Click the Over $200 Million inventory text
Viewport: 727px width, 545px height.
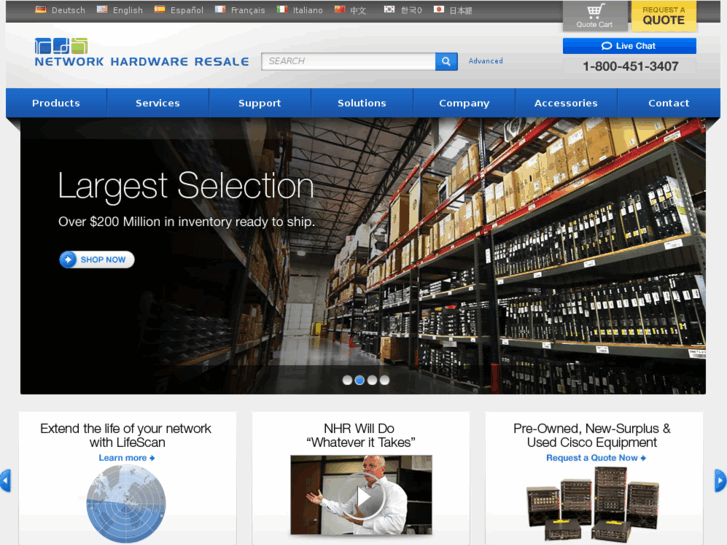186,222
